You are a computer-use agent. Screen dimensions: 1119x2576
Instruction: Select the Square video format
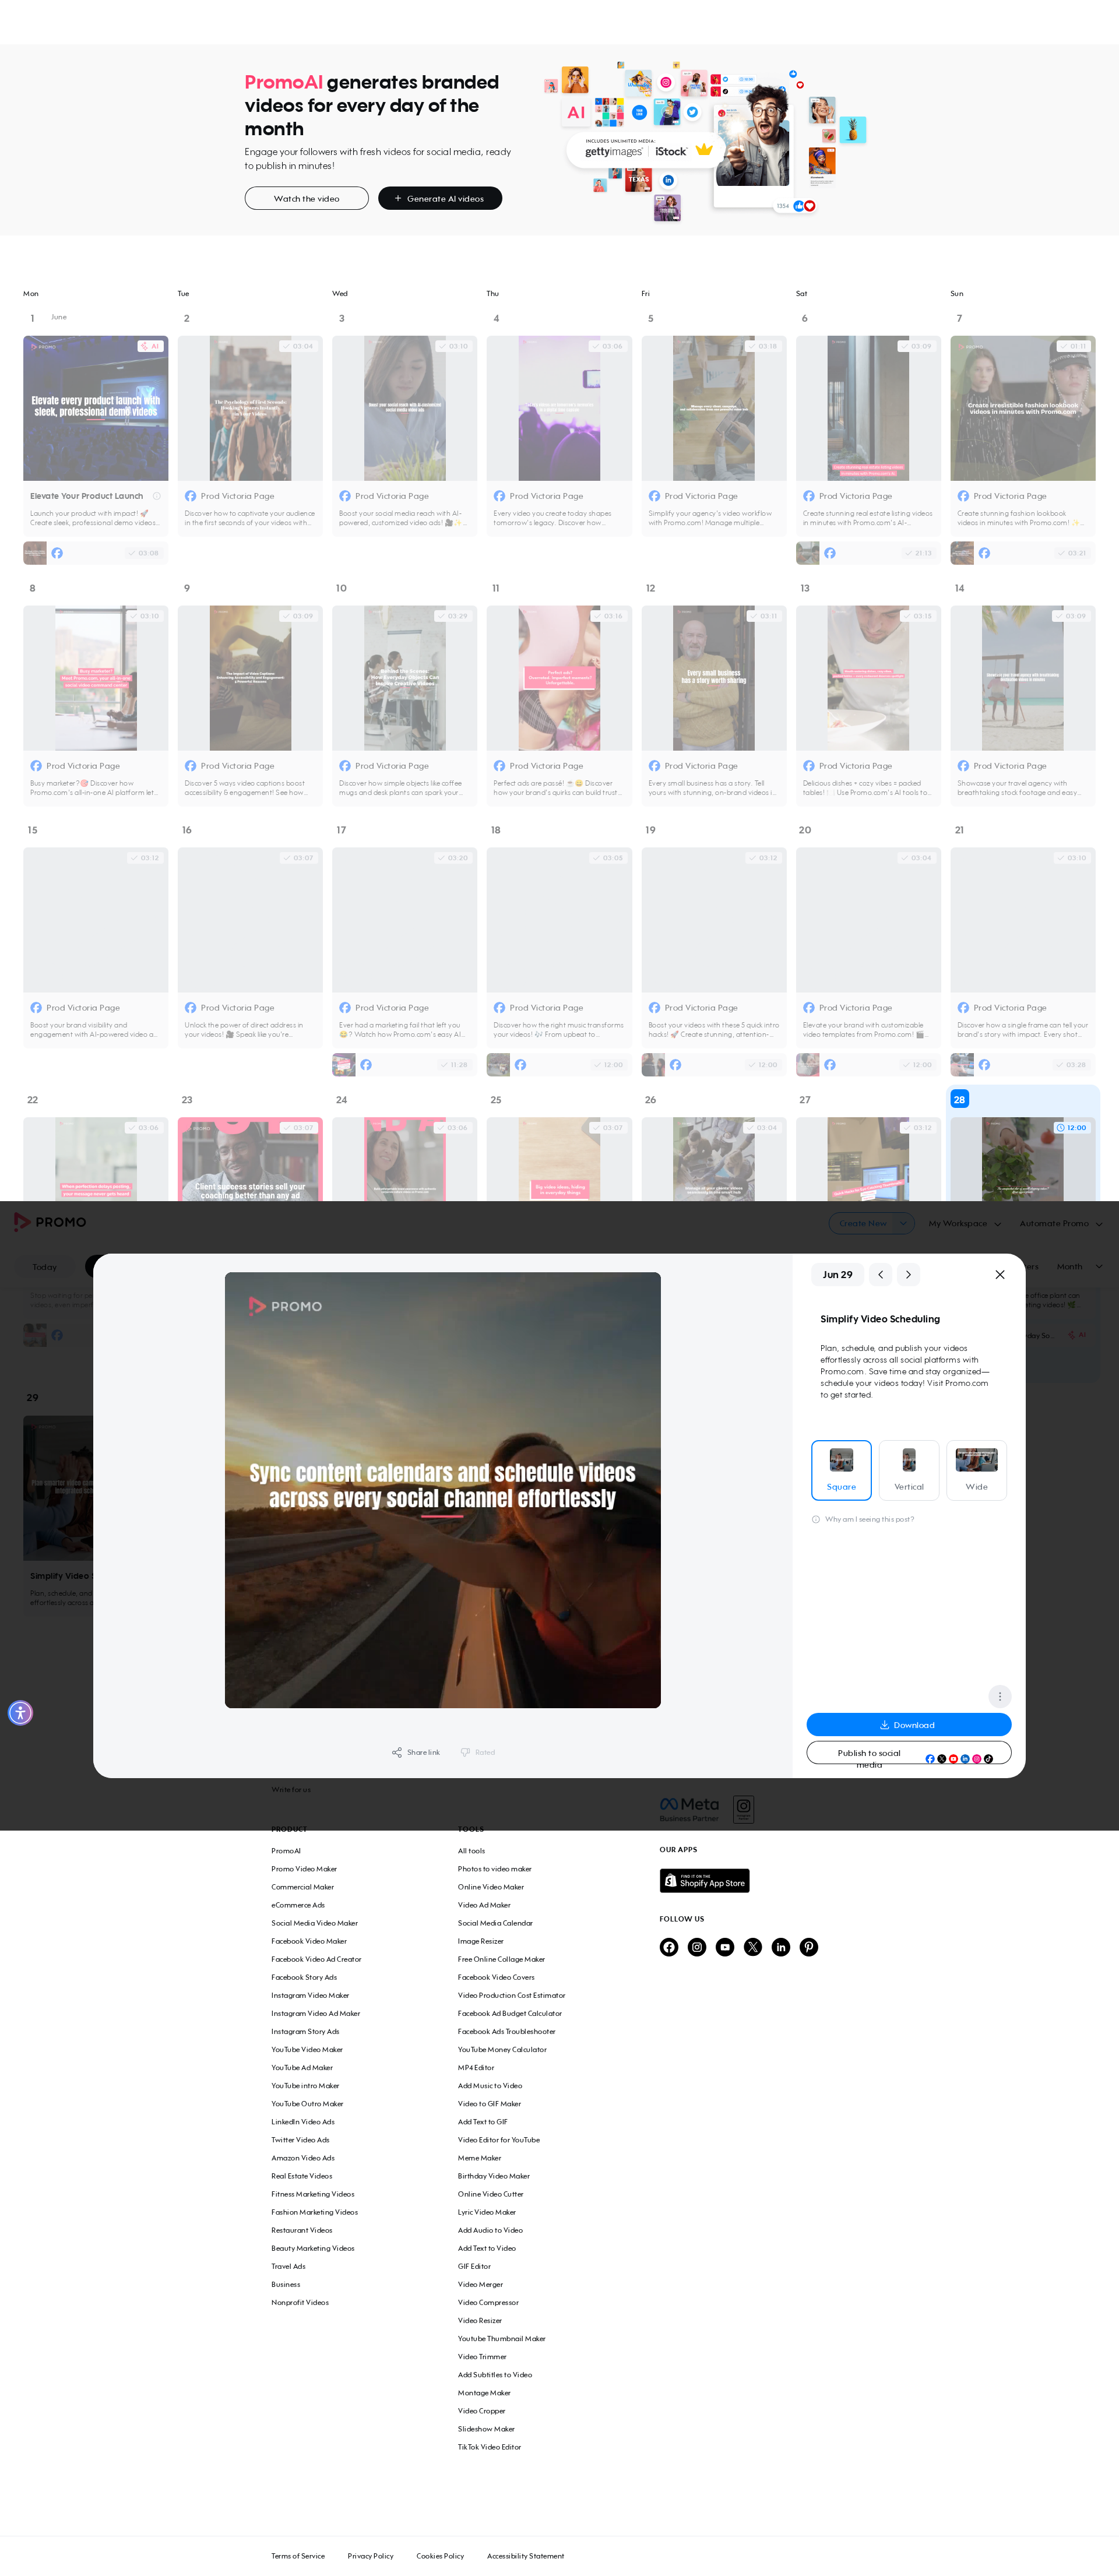(x=841, y=1470)
